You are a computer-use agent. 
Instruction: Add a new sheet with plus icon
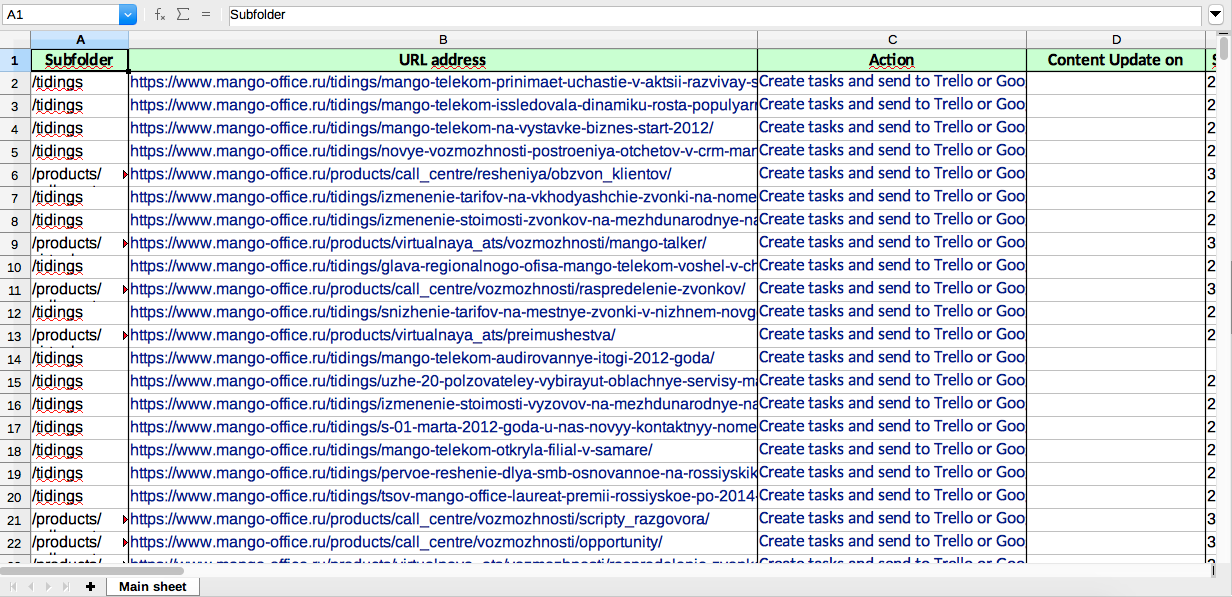(91, 586)
